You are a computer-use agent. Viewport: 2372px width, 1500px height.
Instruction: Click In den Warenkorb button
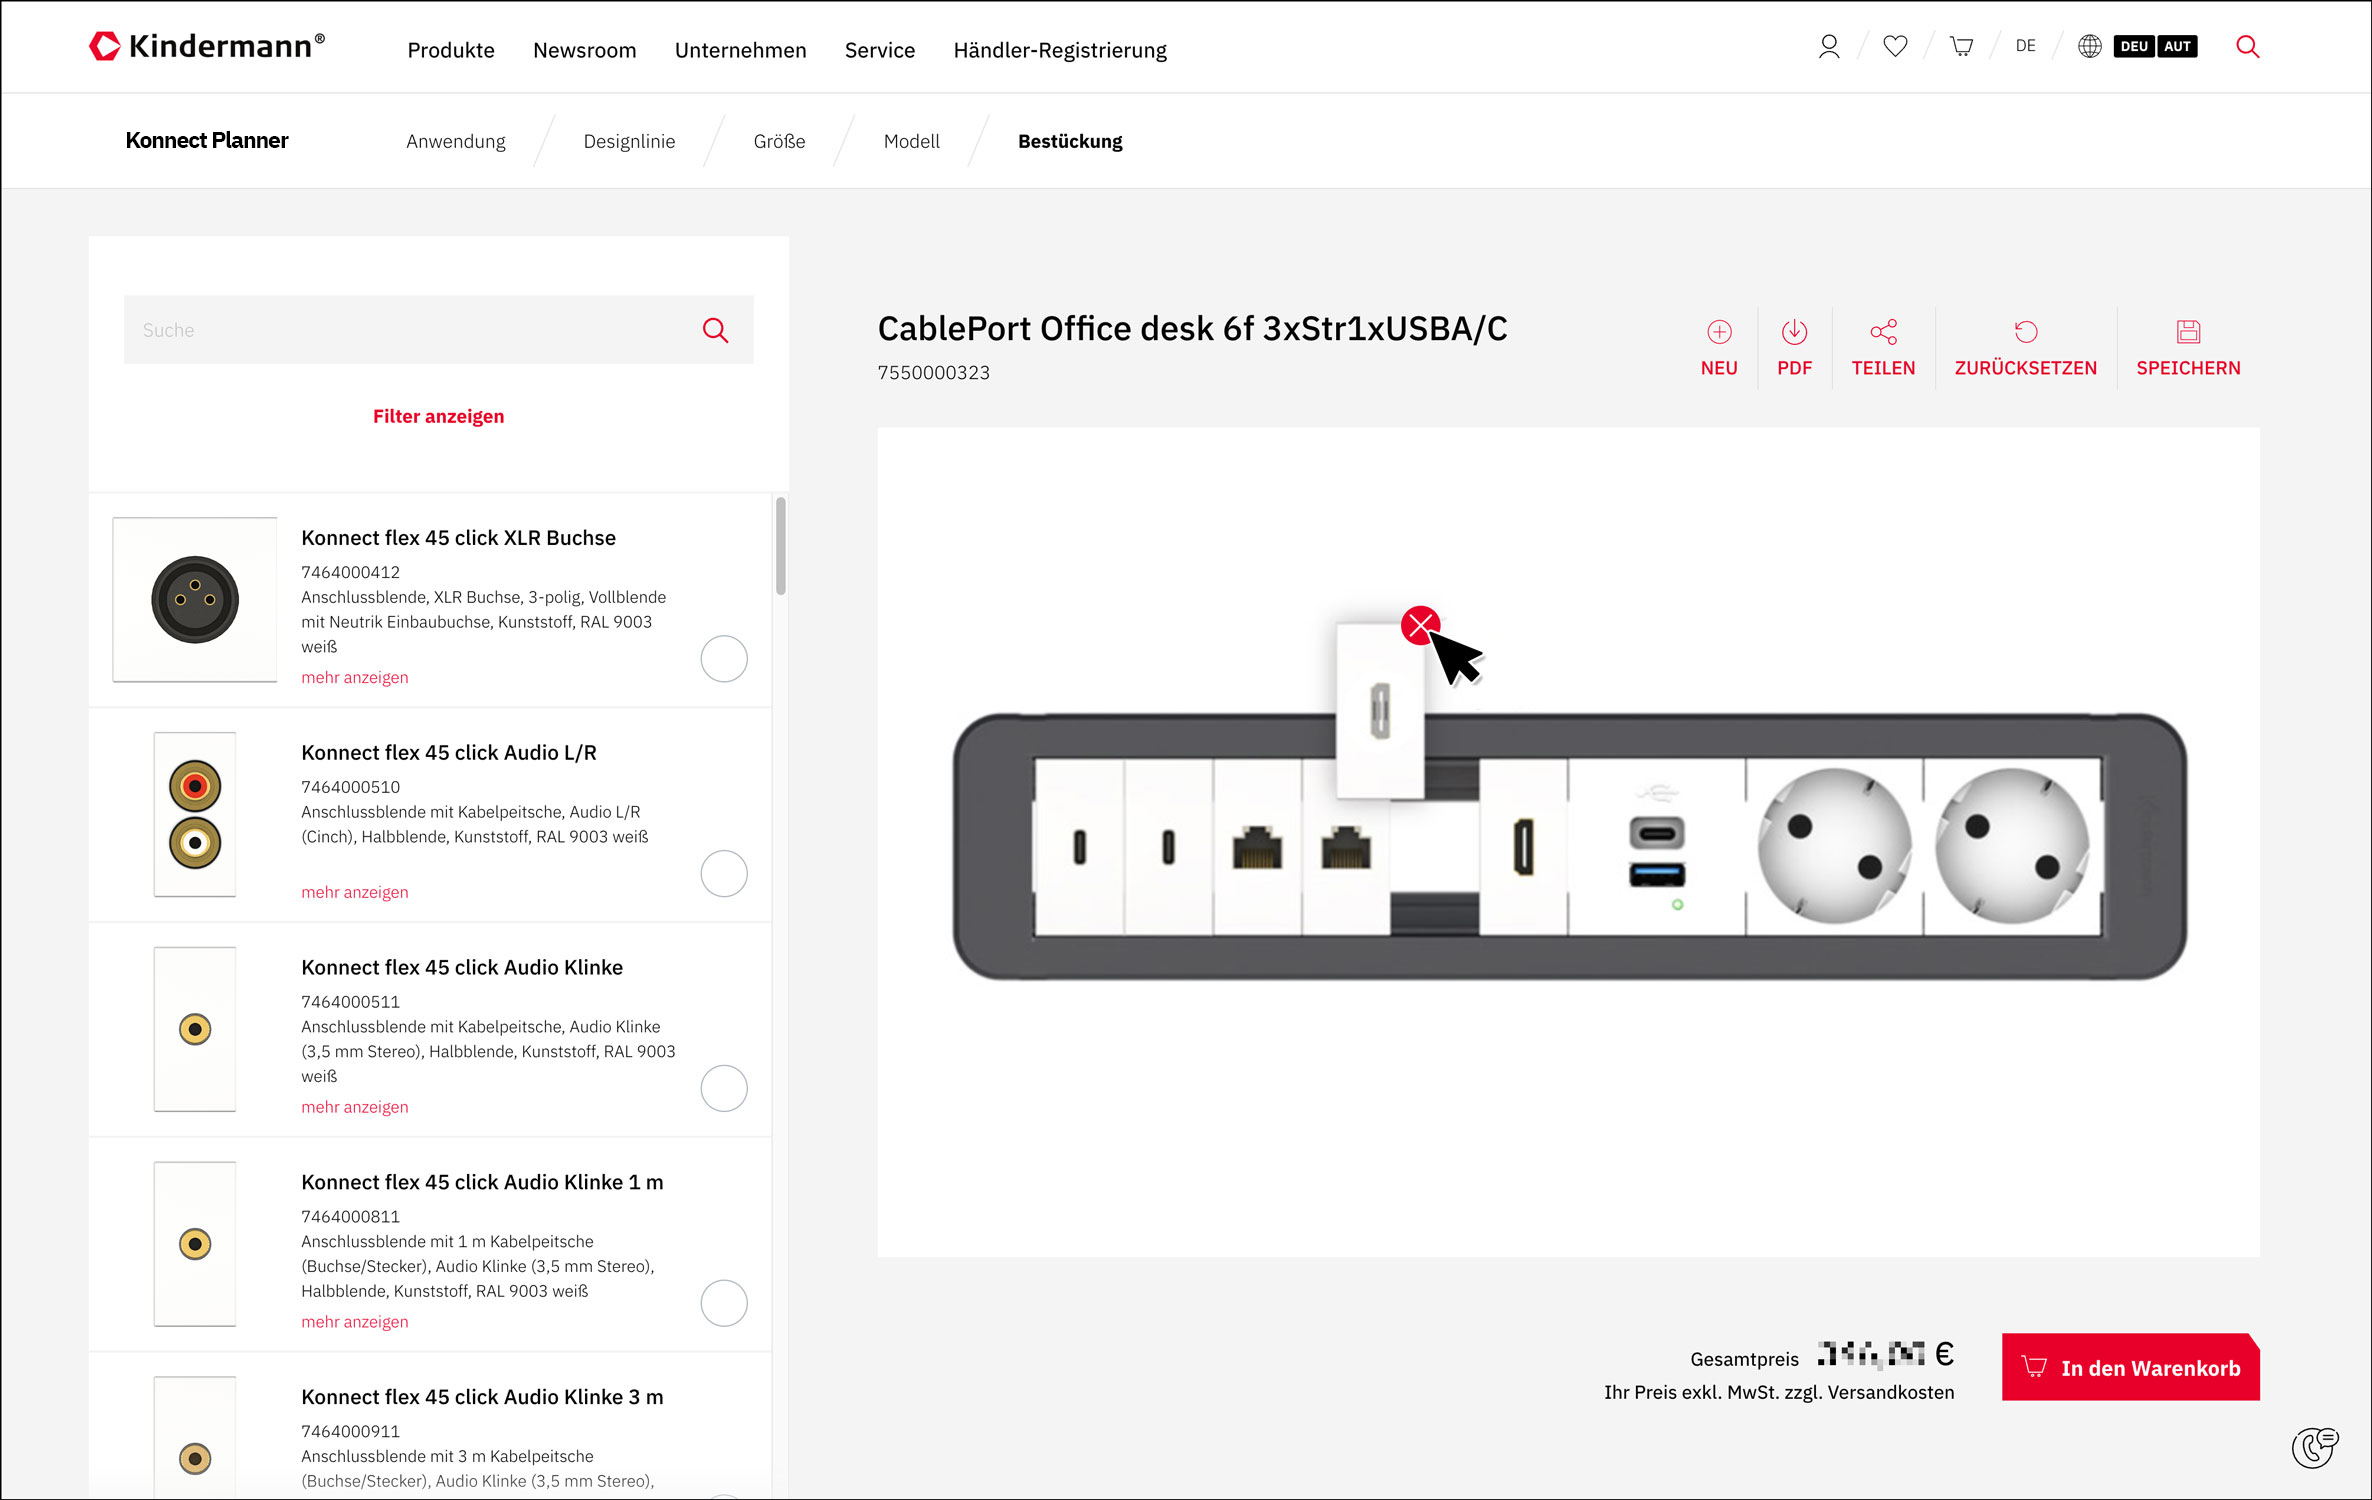(x=2130, y=1367)
